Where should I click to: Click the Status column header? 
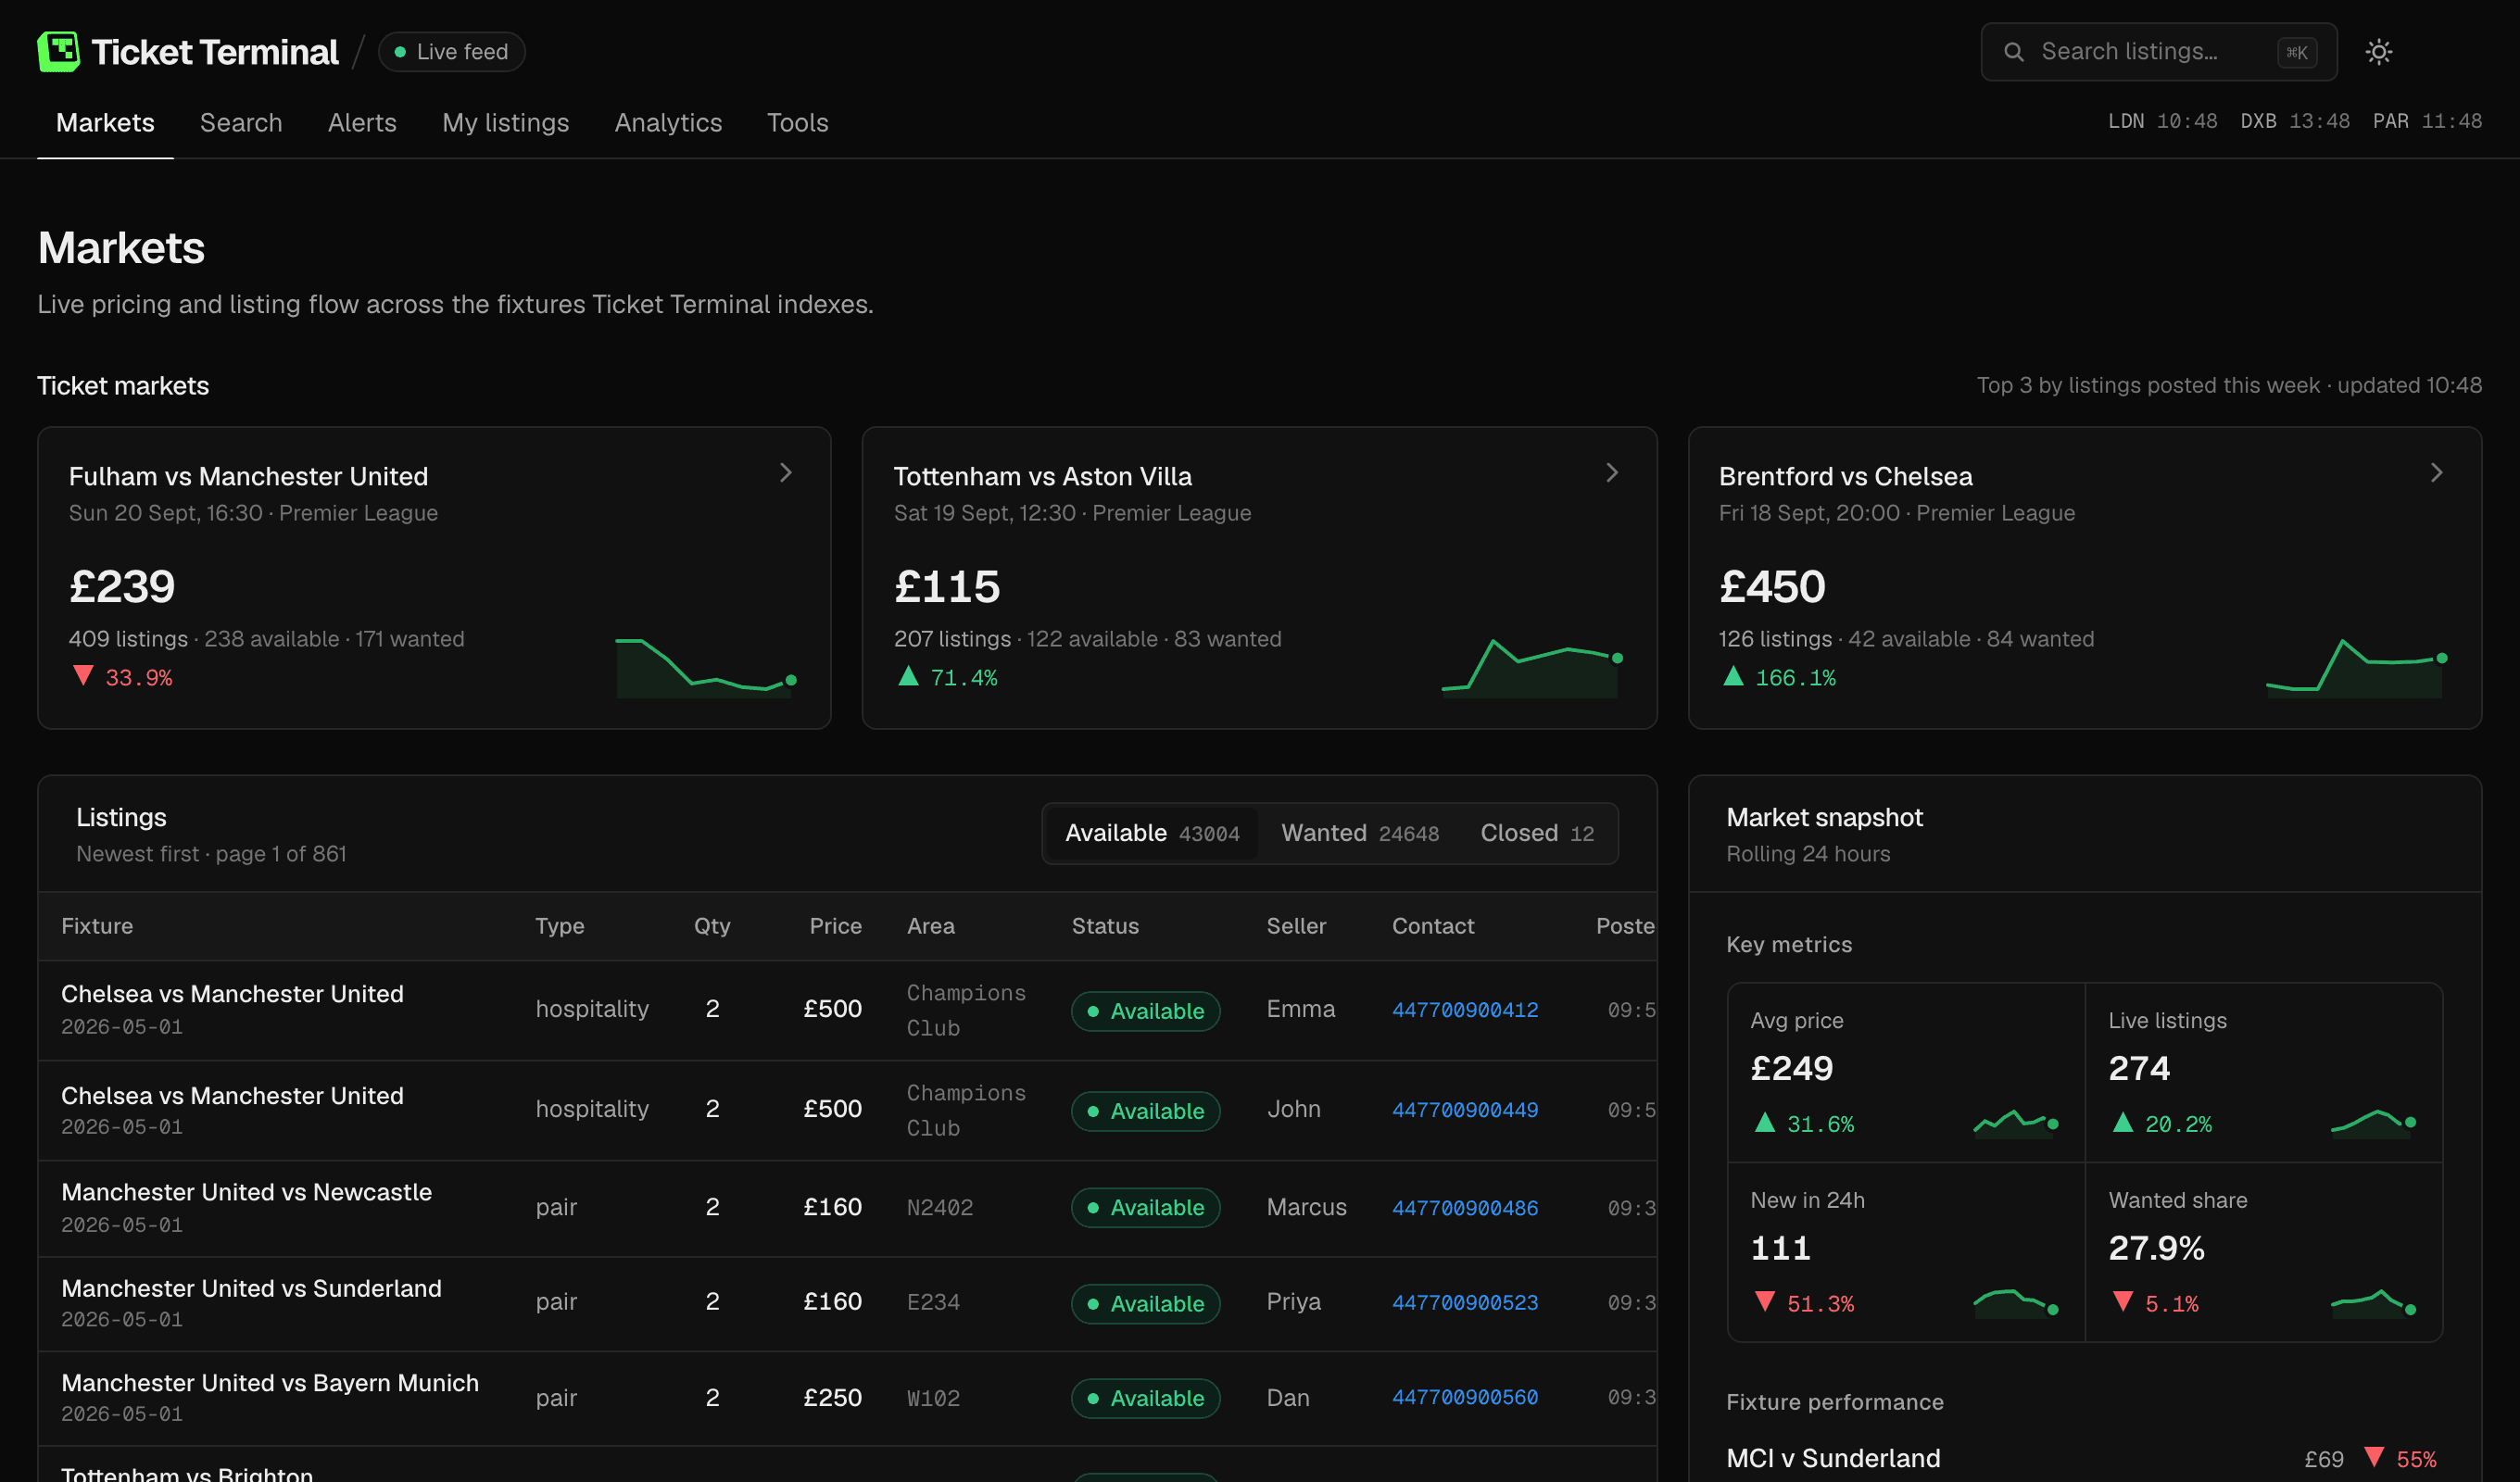(1105, 926)
